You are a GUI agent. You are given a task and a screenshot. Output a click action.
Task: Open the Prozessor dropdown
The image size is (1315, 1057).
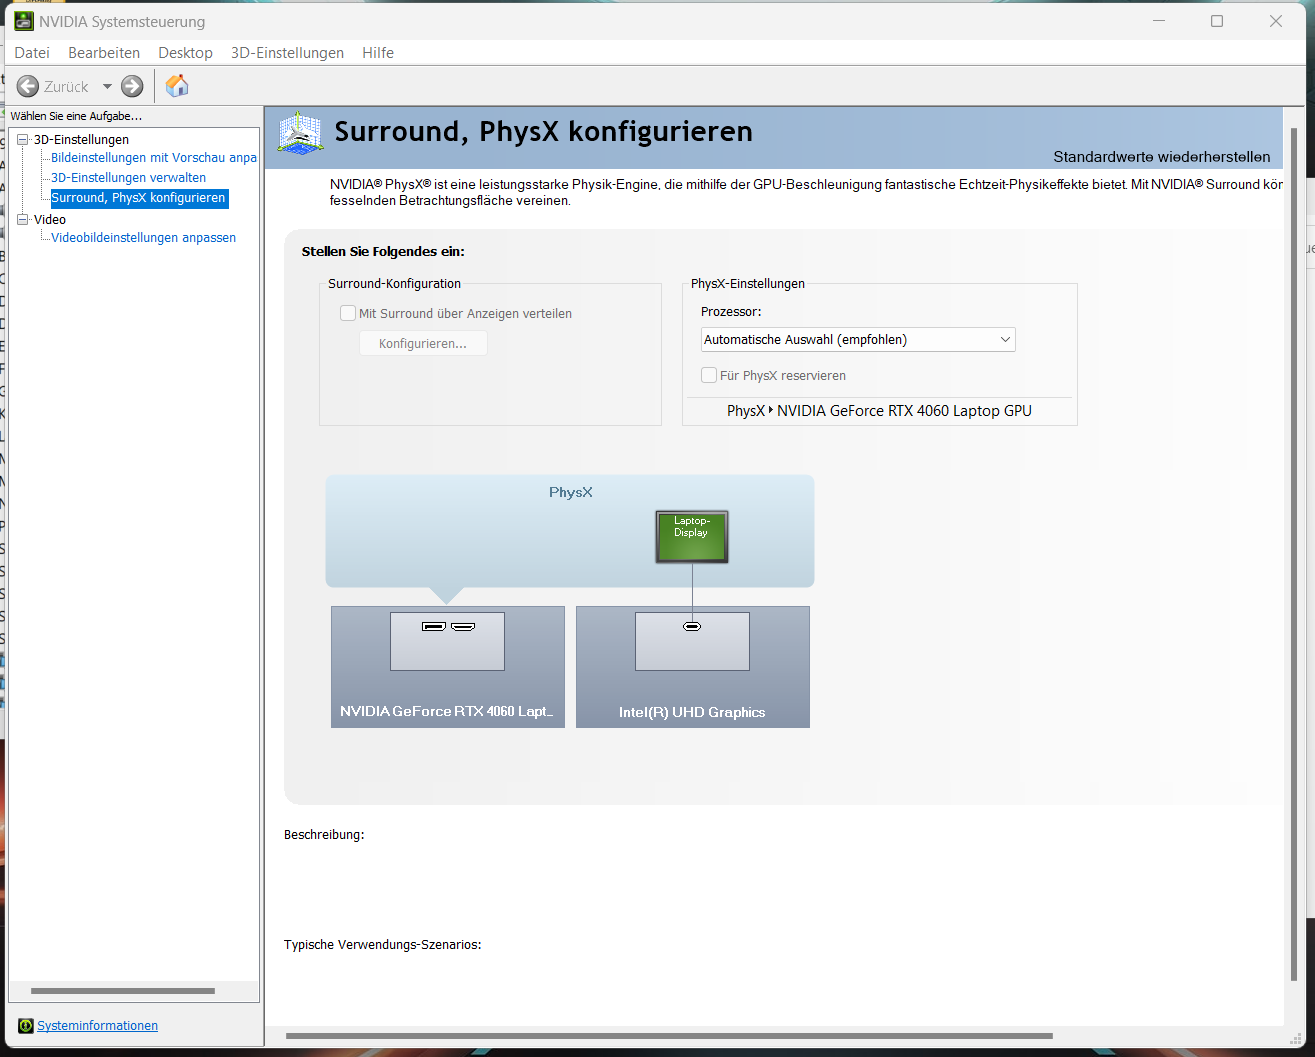click(858, 340)
